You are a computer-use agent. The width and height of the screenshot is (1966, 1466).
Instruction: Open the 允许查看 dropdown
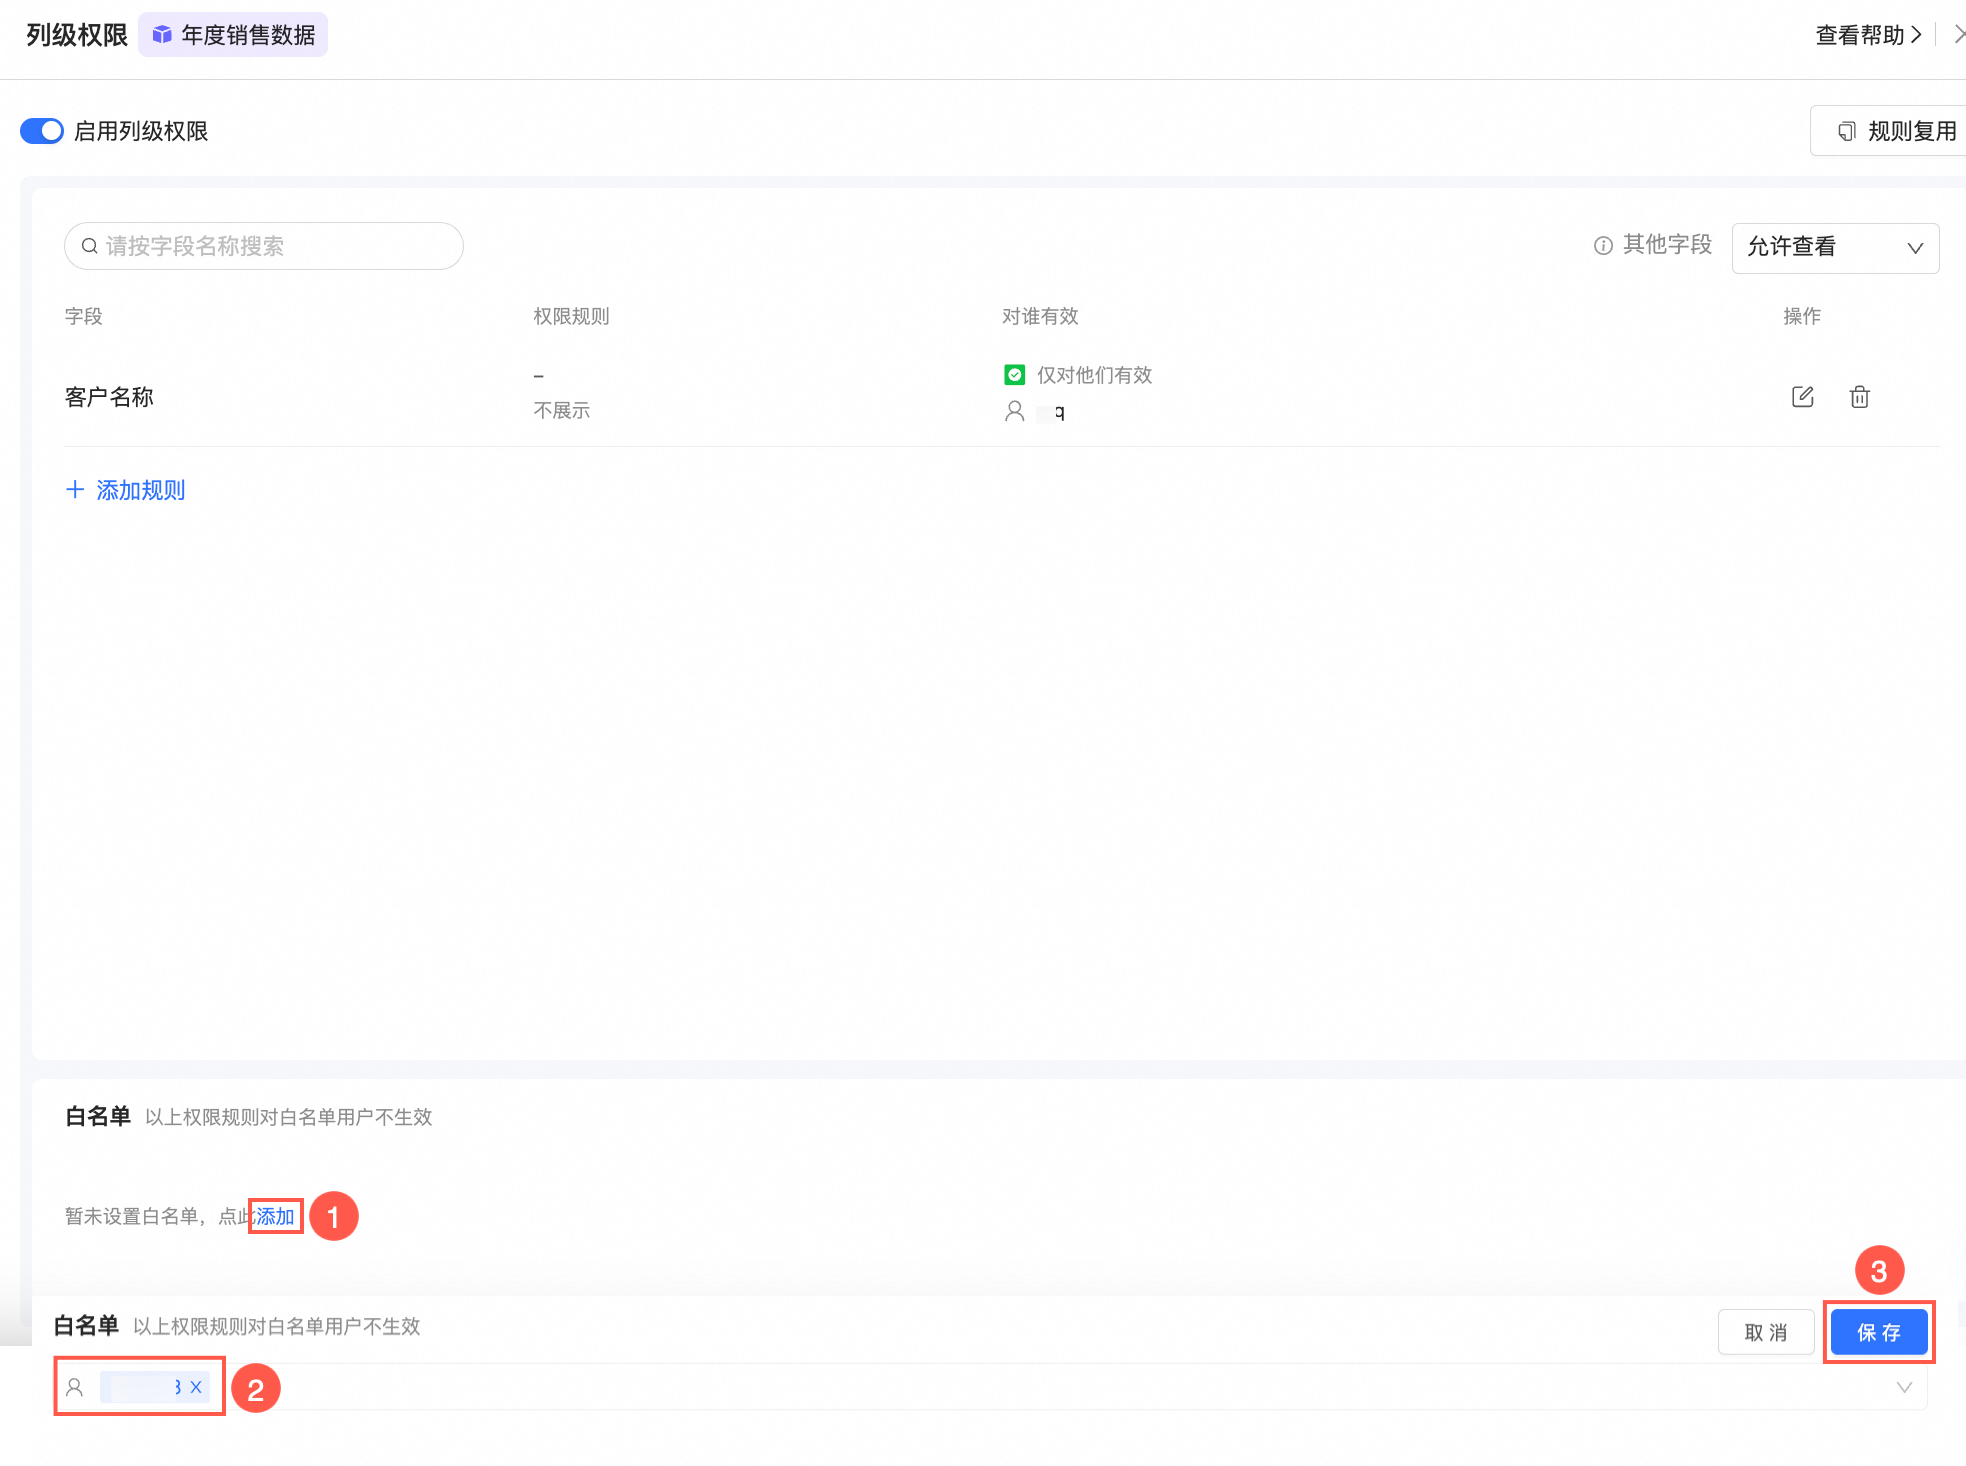[x=1834, y=248]
